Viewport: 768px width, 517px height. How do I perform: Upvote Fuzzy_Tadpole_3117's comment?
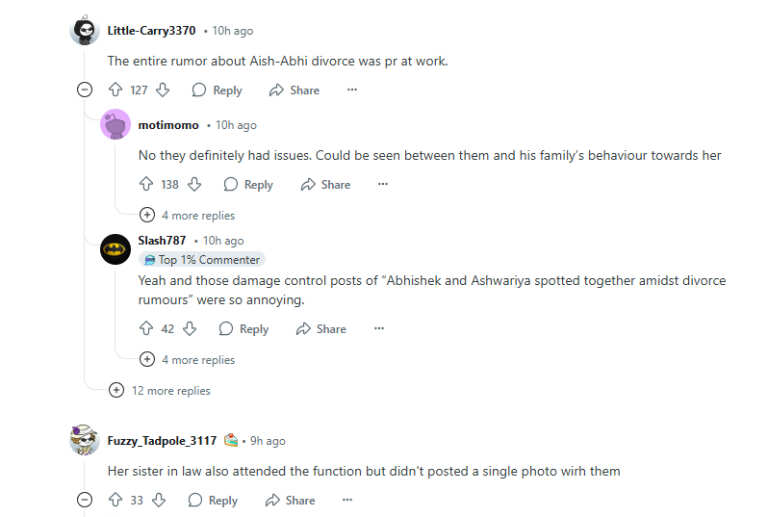tap(115, 500)
